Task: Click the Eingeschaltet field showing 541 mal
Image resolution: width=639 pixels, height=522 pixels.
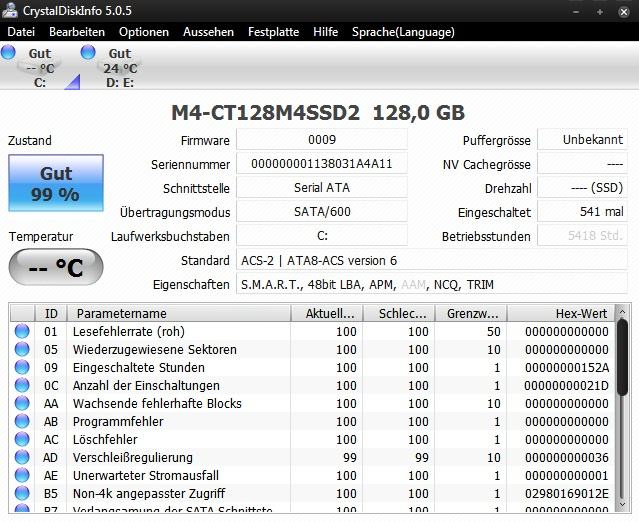Action: (583, 211)
